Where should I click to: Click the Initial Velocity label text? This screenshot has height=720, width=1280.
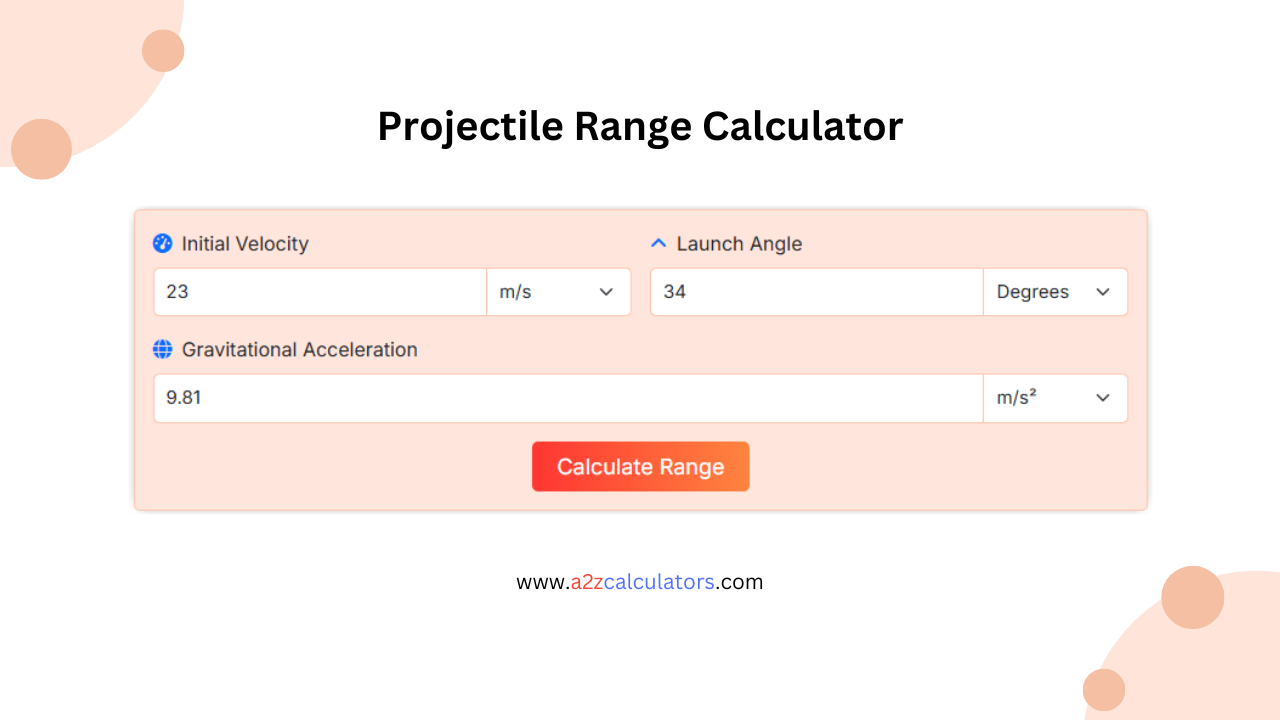[244, 243]
